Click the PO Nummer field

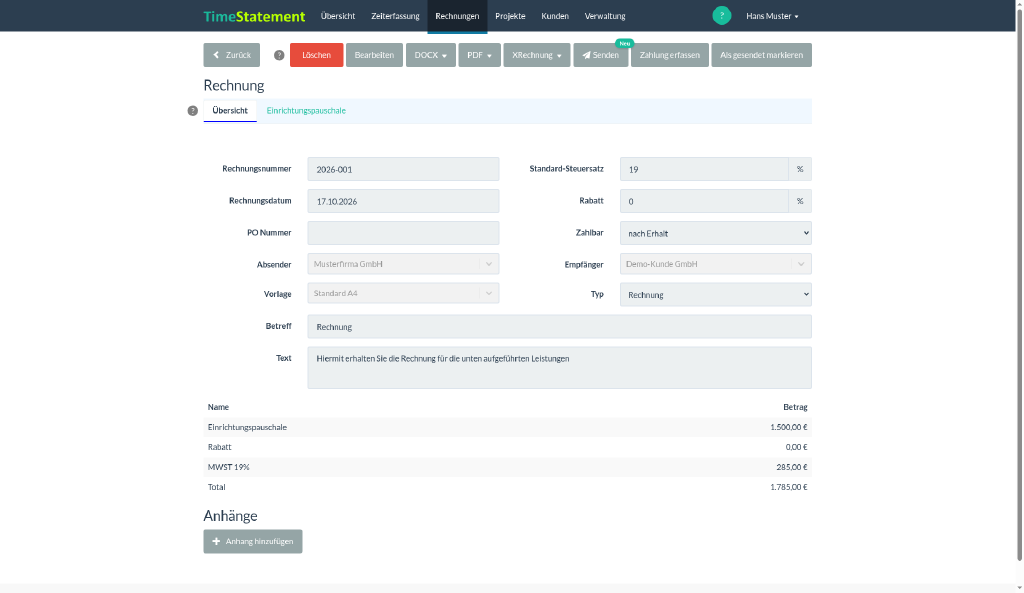[404, 233]
